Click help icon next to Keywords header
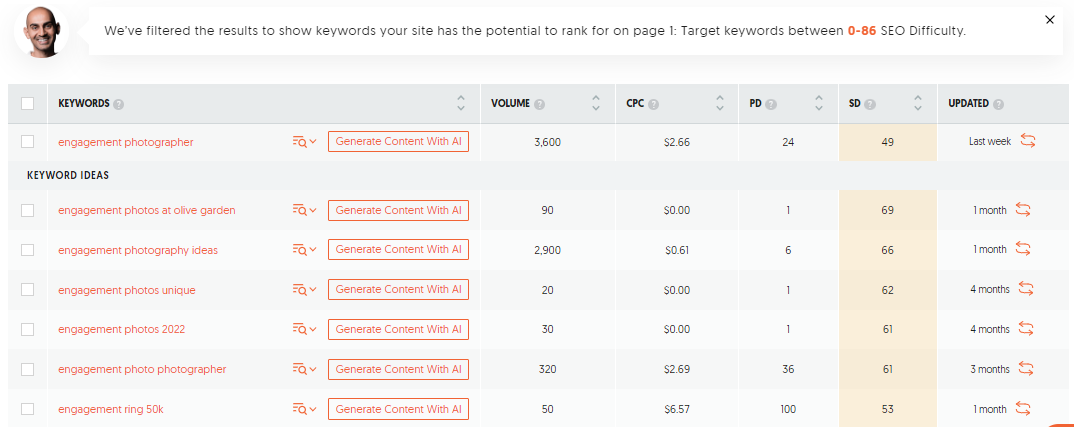Screen dimensions: 1074x427 (x=119, y=104)
